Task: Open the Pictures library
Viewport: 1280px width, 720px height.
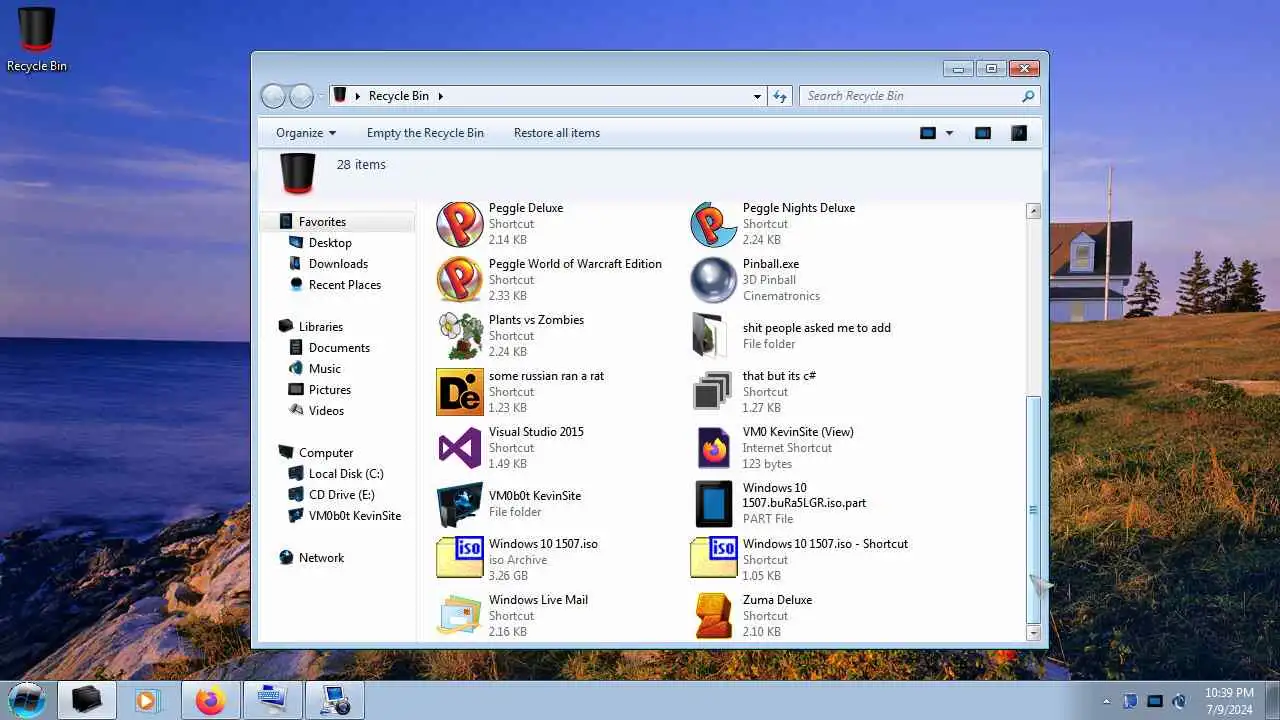Action: tap(320, 390)
